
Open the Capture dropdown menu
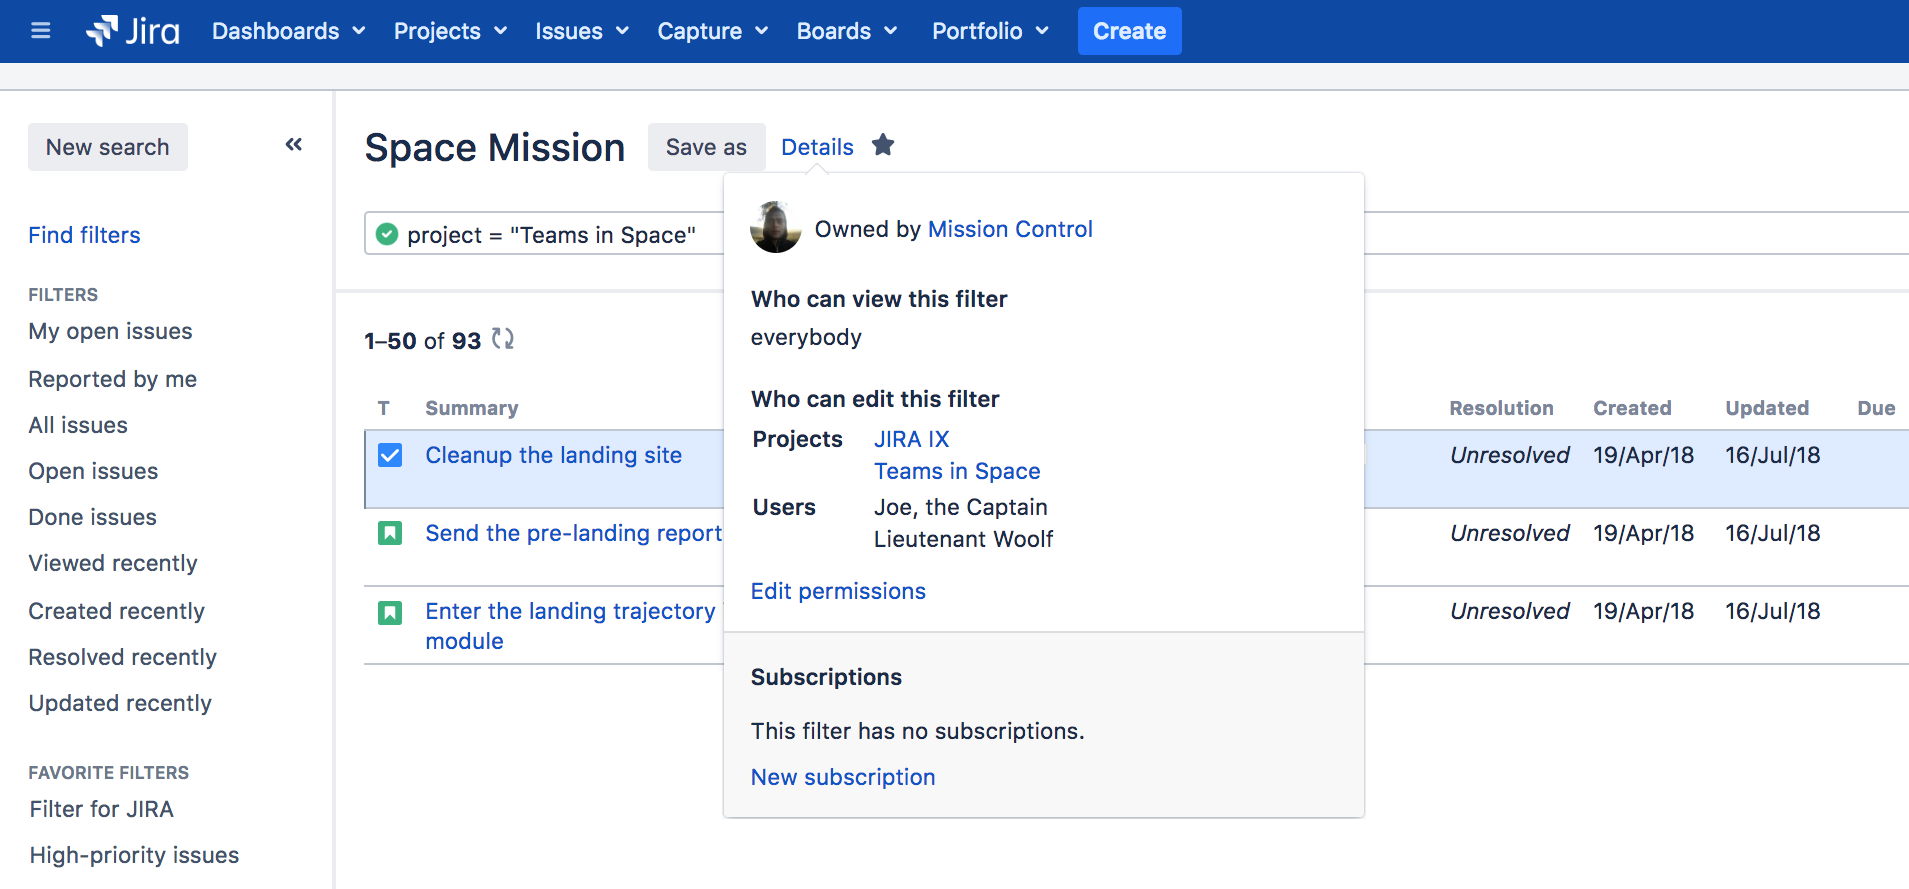pos(712,31)
